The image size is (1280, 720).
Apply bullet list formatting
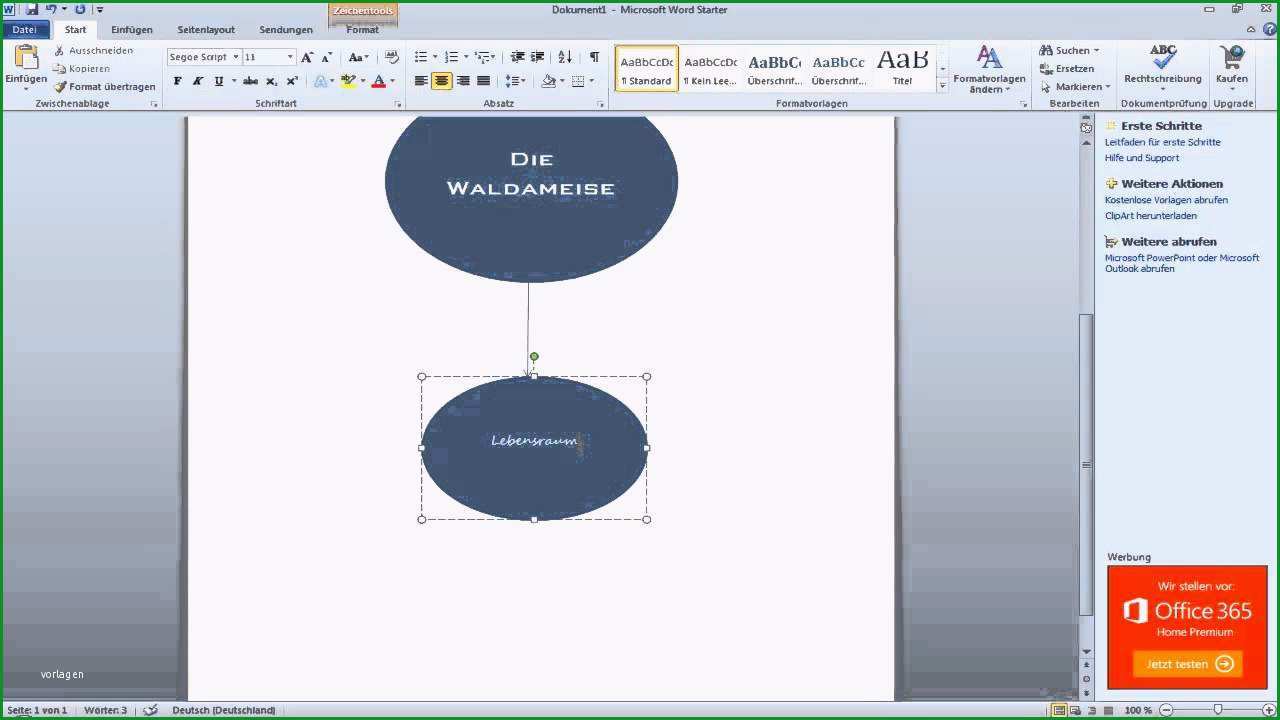421,57
